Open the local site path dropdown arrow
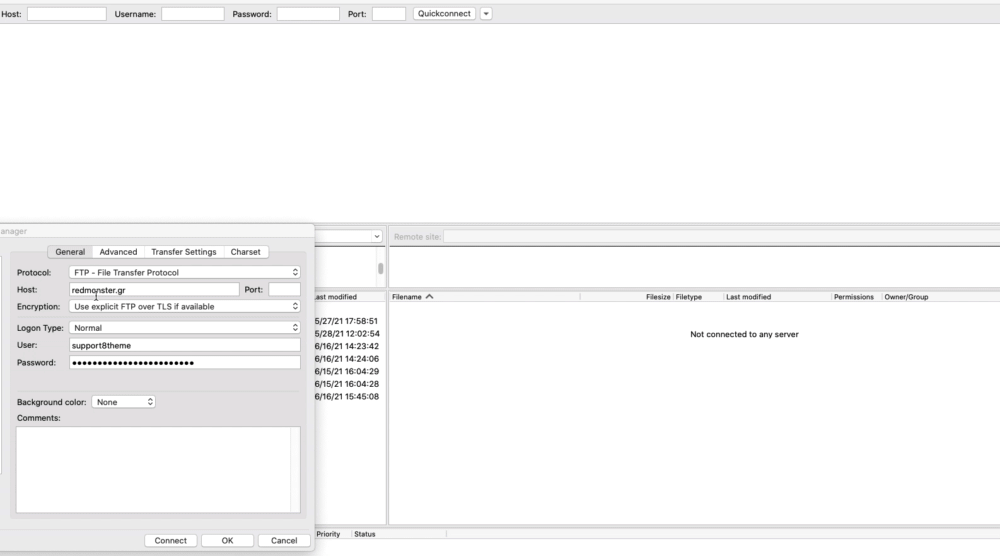The width and height of the screenshot is (1000, 556). click(377, 237)
